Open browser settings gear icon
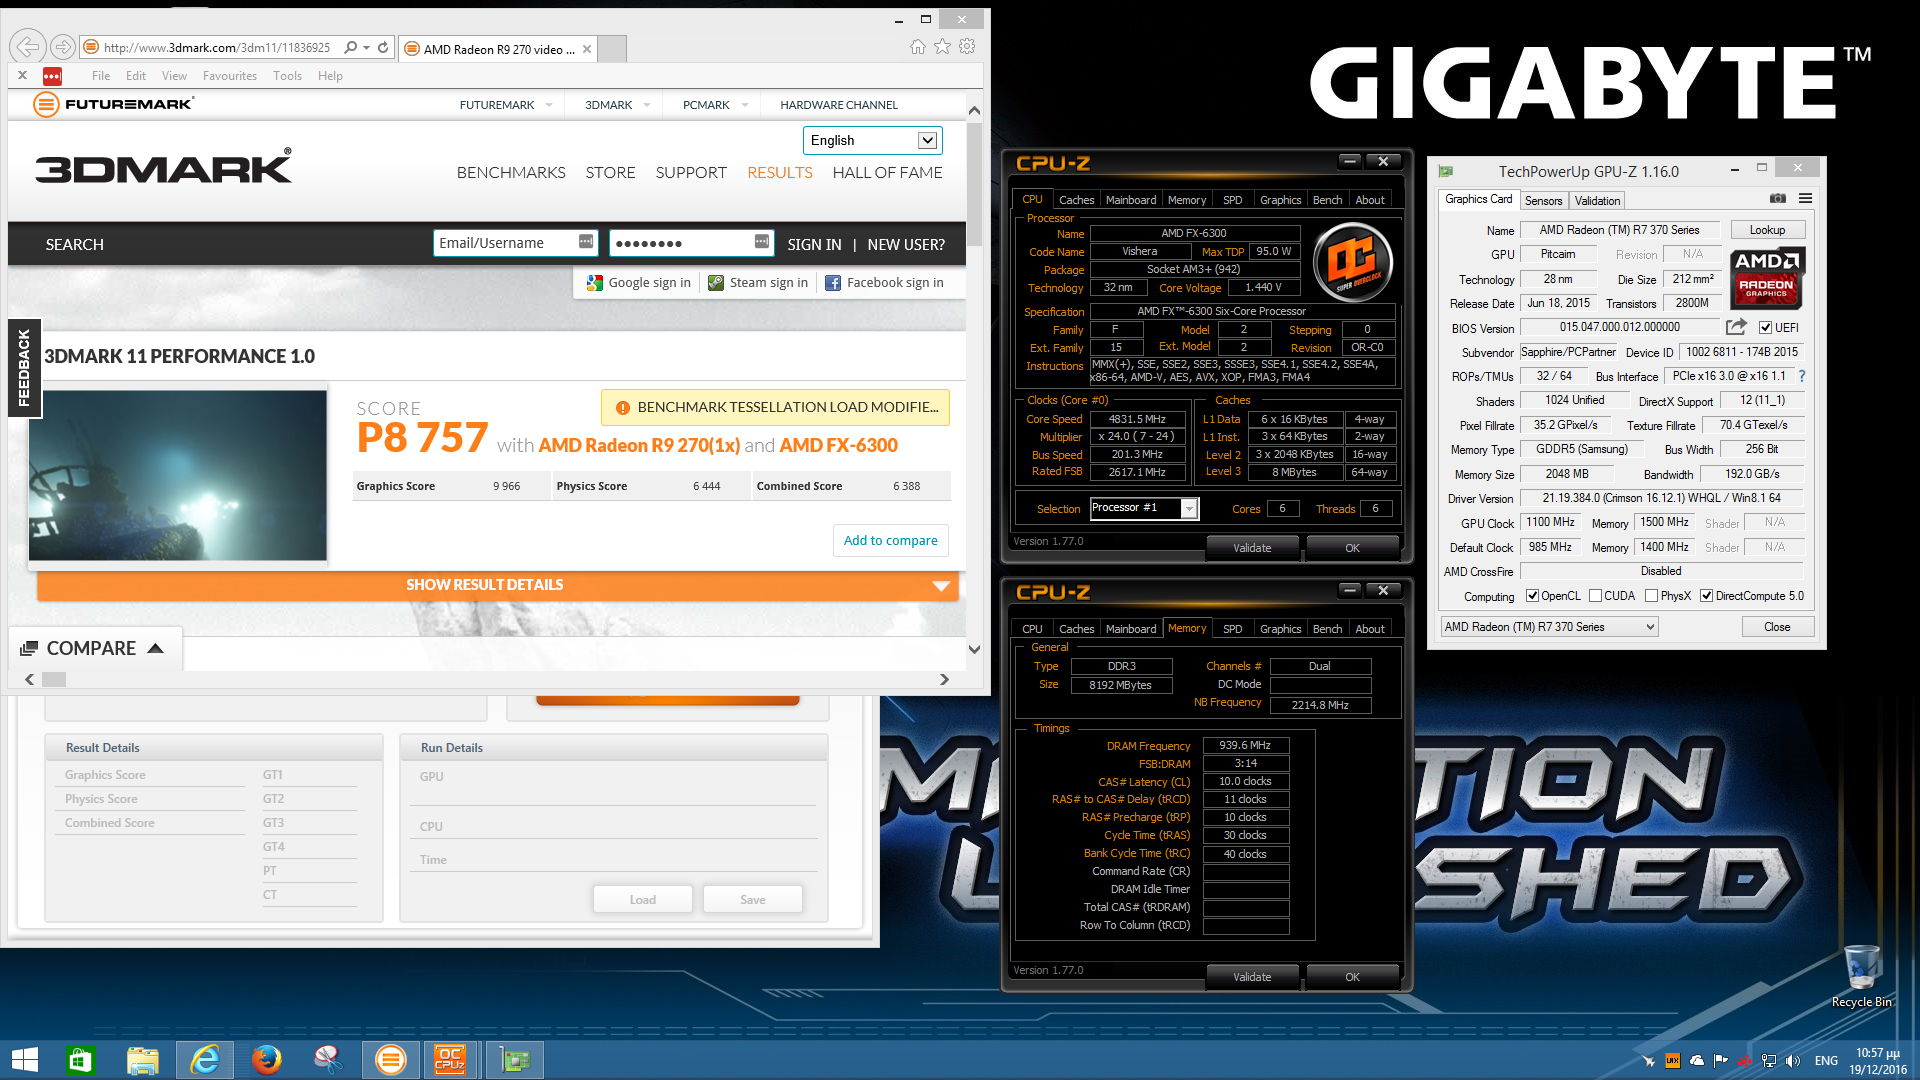Viewport: 1920px width, 1080px height. [x=967, y=46]
